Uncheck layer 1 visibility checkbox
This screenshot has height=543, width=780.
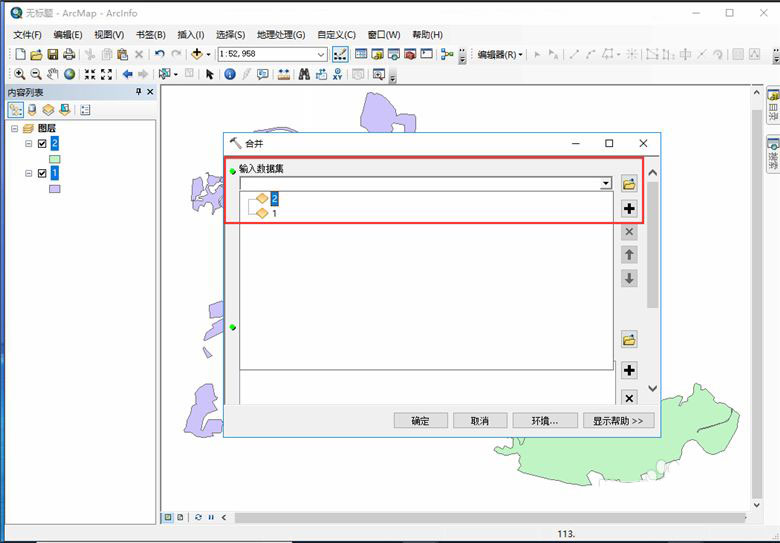point(42,174)
